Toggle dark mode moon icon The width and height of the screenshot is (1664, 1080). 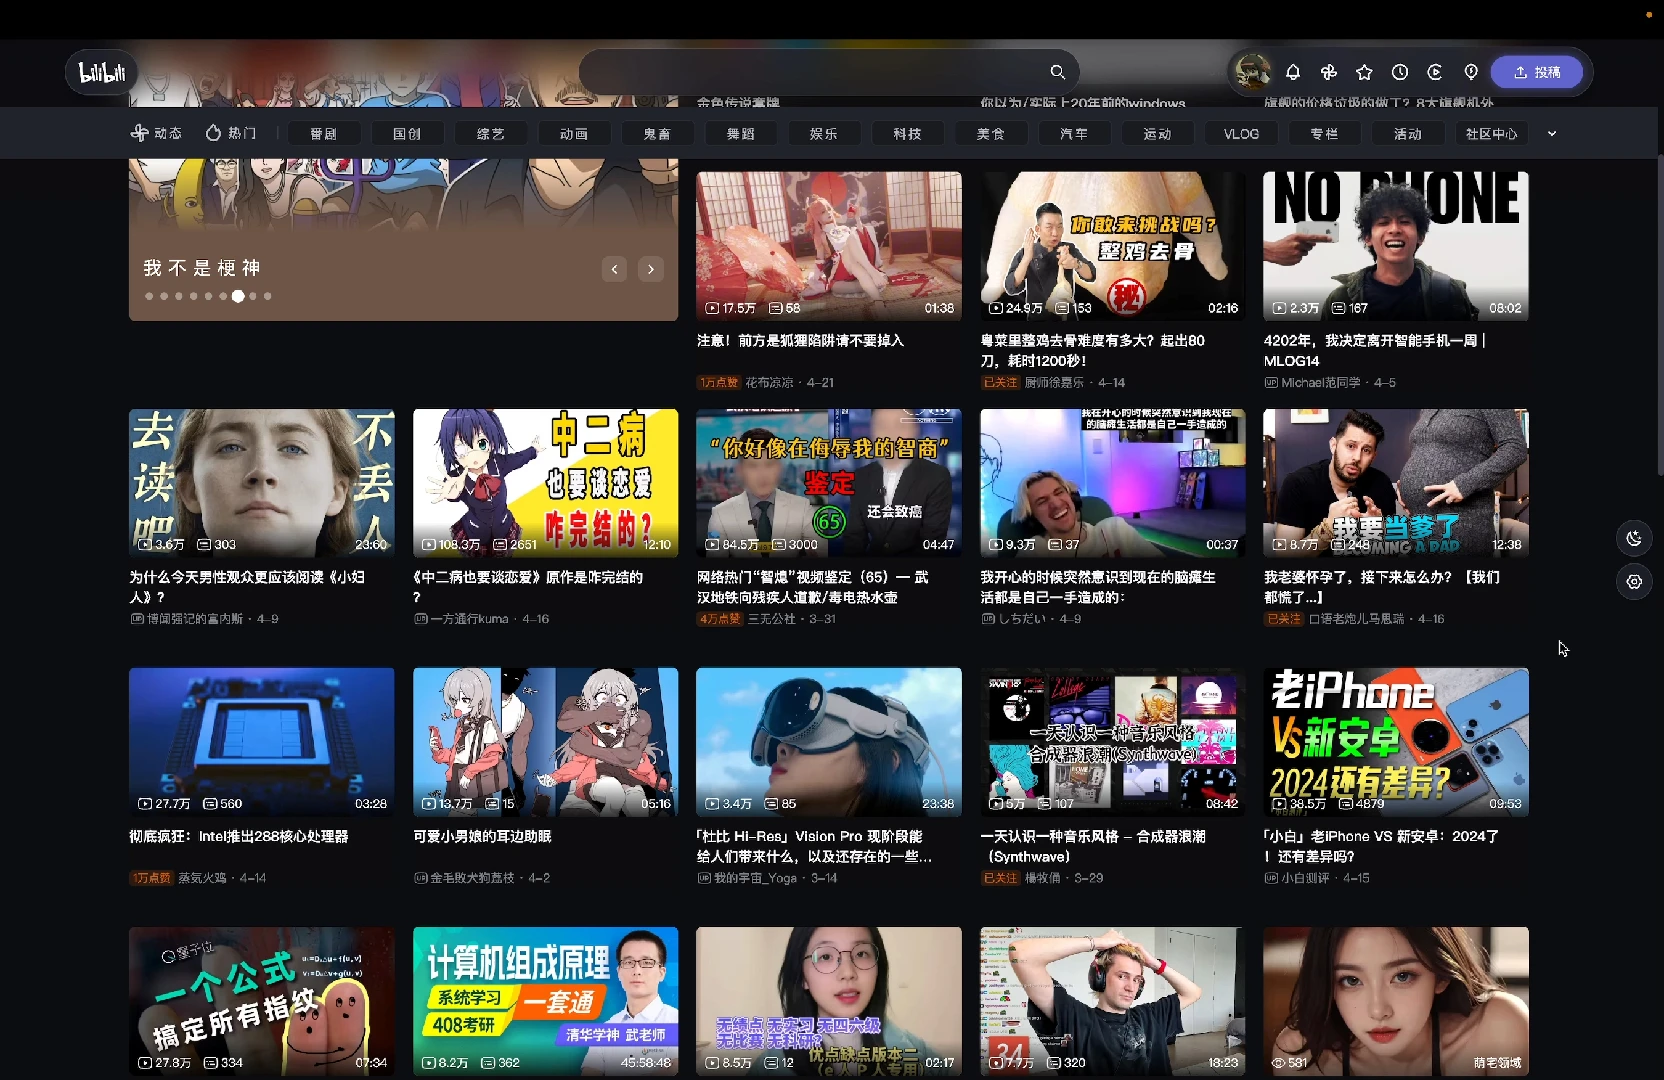point(1634,538)
